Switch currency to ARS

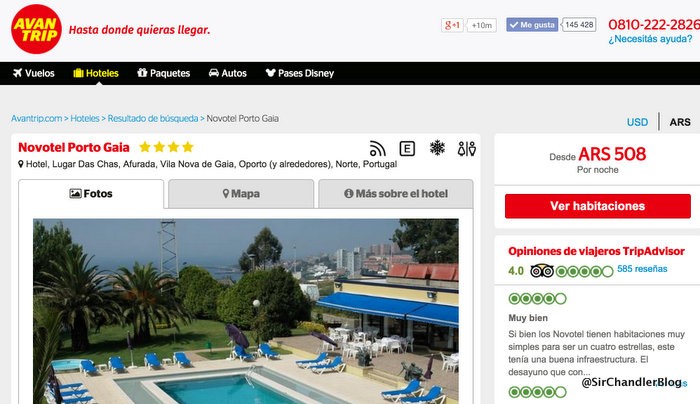click(x=680, y=122)
